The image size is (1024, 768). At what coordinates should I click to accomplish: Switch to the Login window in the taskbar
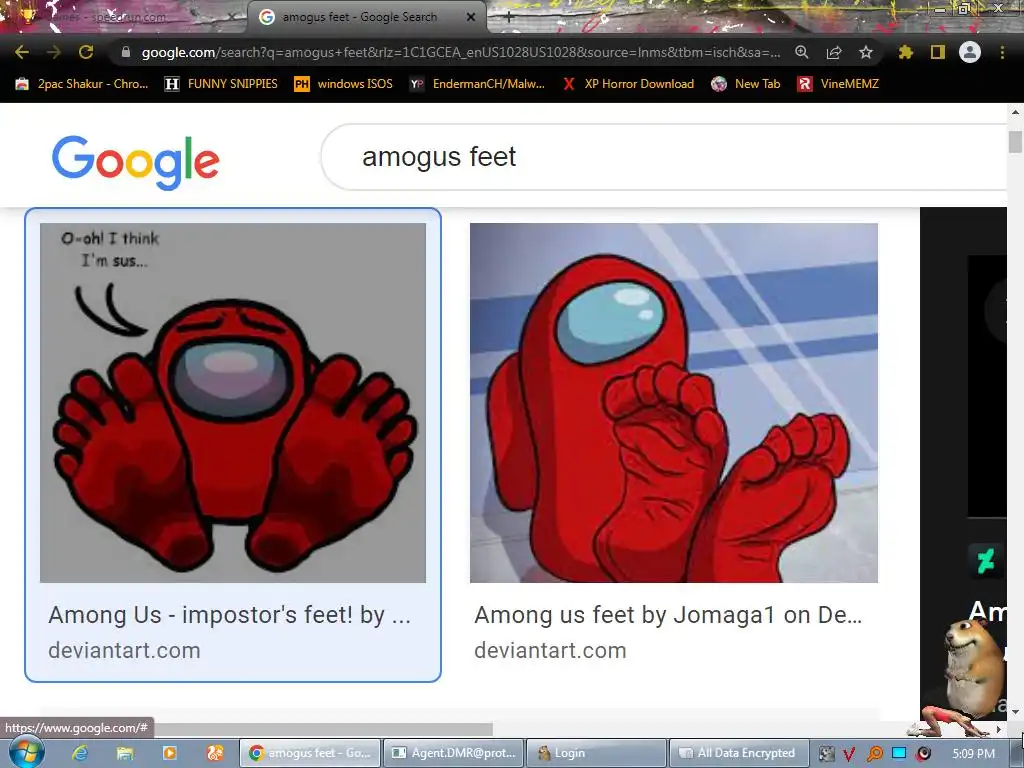pyautogui.click(x=596, y=753)
